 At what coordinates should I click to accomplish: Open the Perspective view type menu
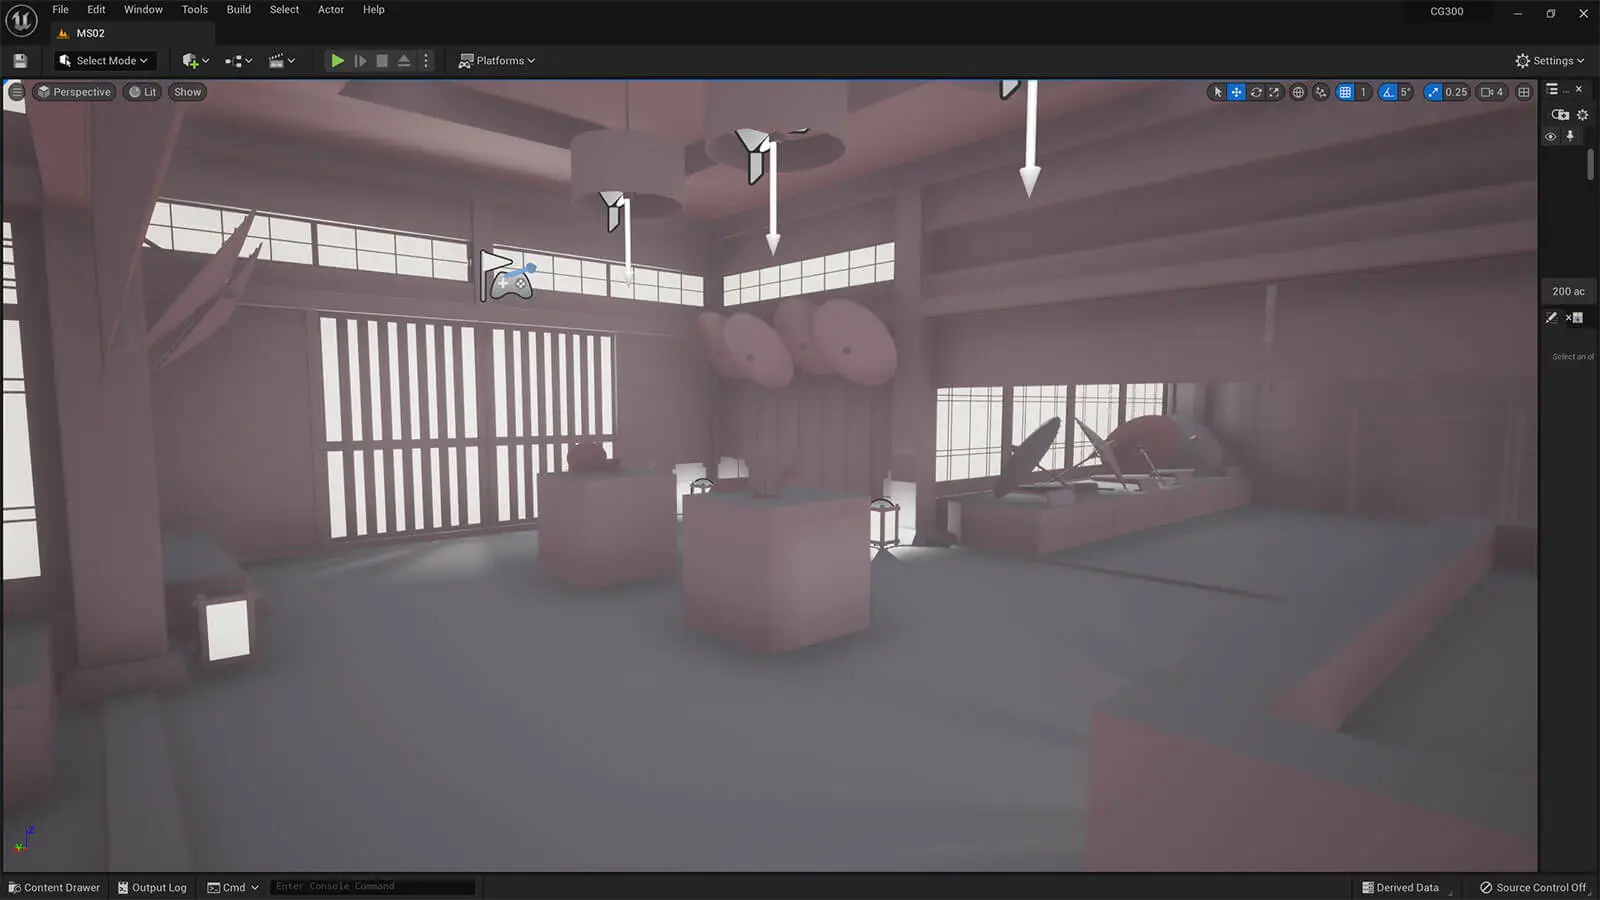pos(73,92)
